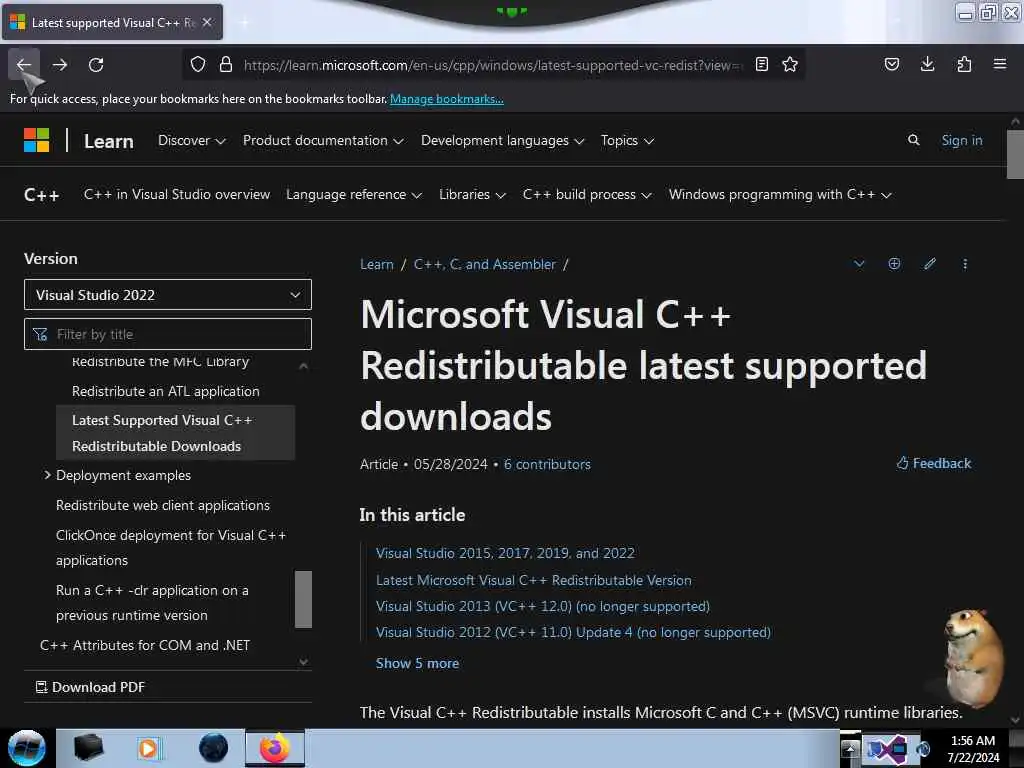Open Redistribute an ATL application
Image resolution: width=1024 pixels, height=768 pixels.
point(165,391)
